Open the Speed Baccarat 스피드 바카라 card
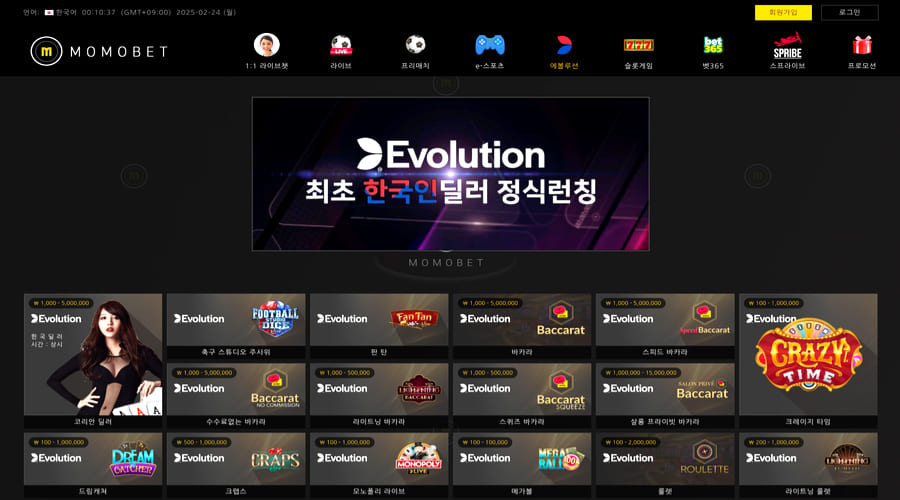900x500 pixels. pos(665,325)
